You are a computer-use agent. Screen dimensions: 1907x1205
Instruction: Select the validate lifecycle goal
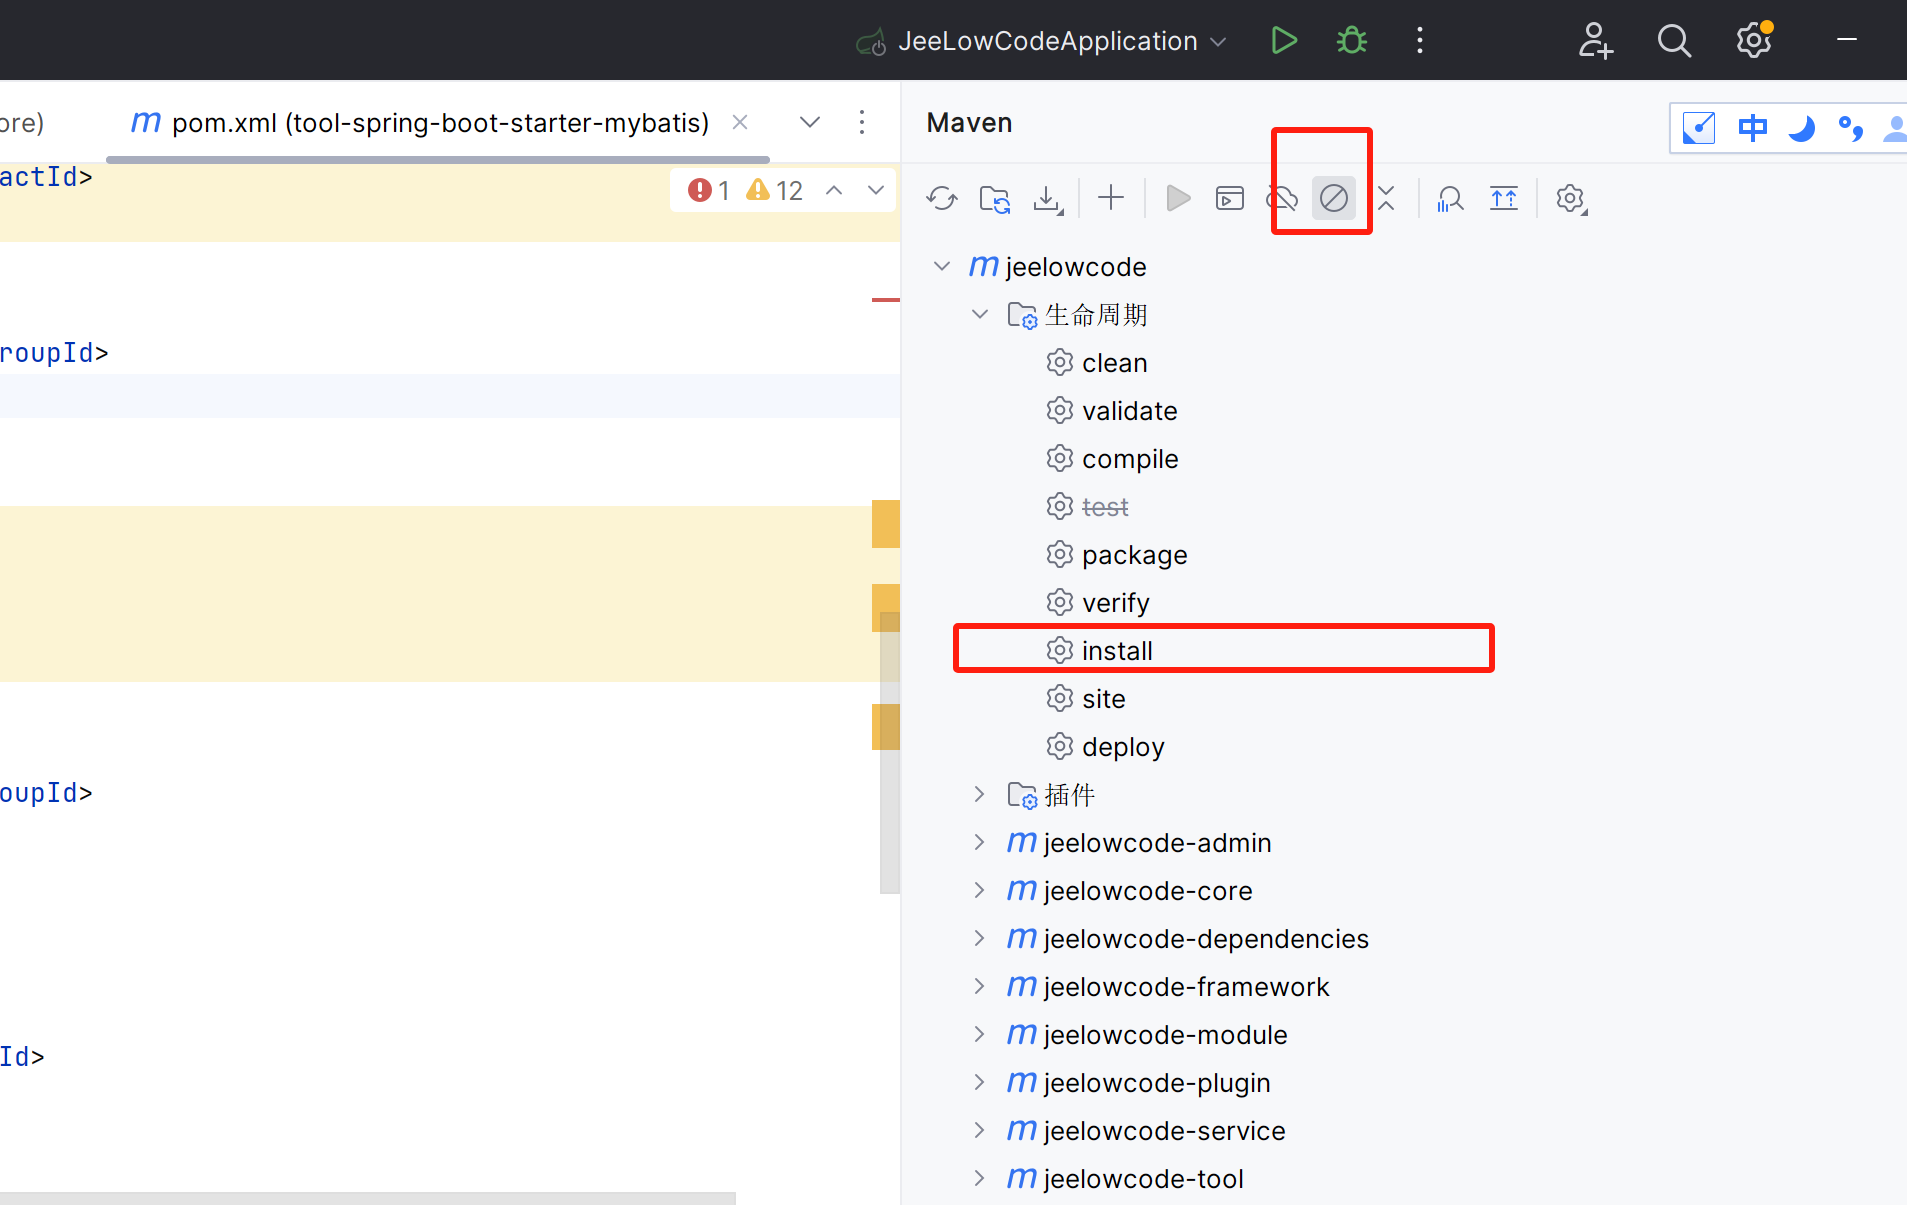1129,410
